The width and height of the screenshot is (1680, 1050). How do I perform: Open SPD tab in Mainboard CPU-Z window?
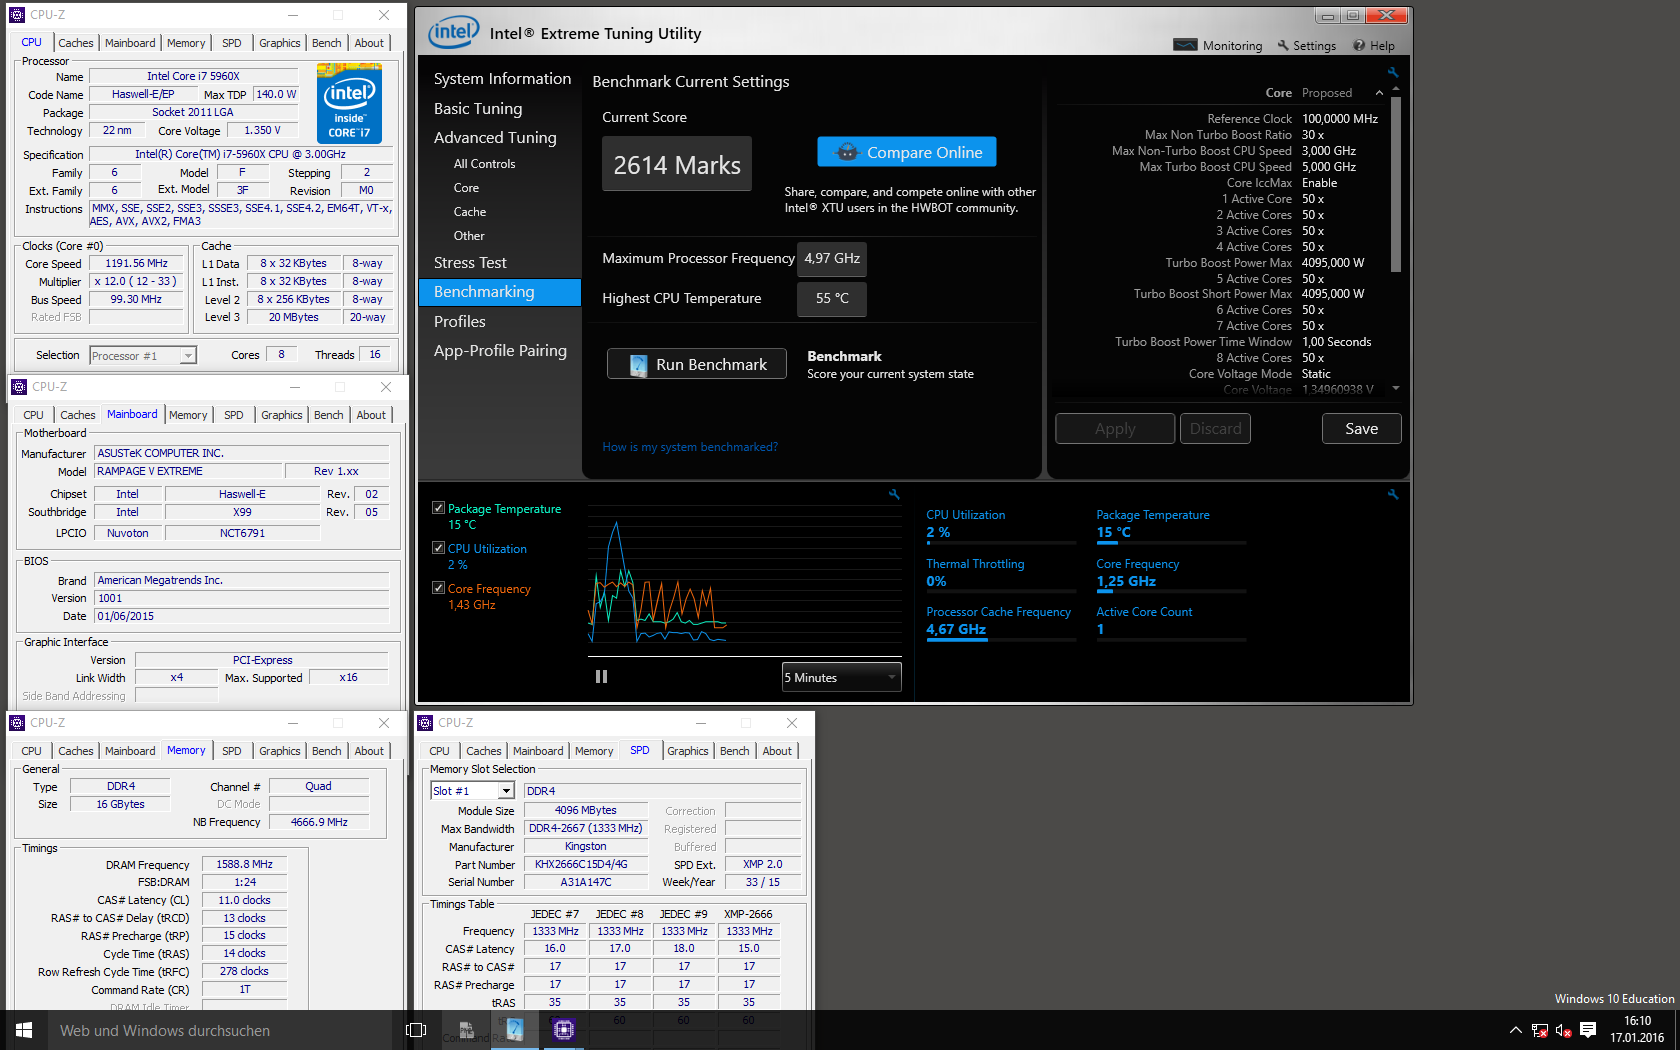pos(234,415)
